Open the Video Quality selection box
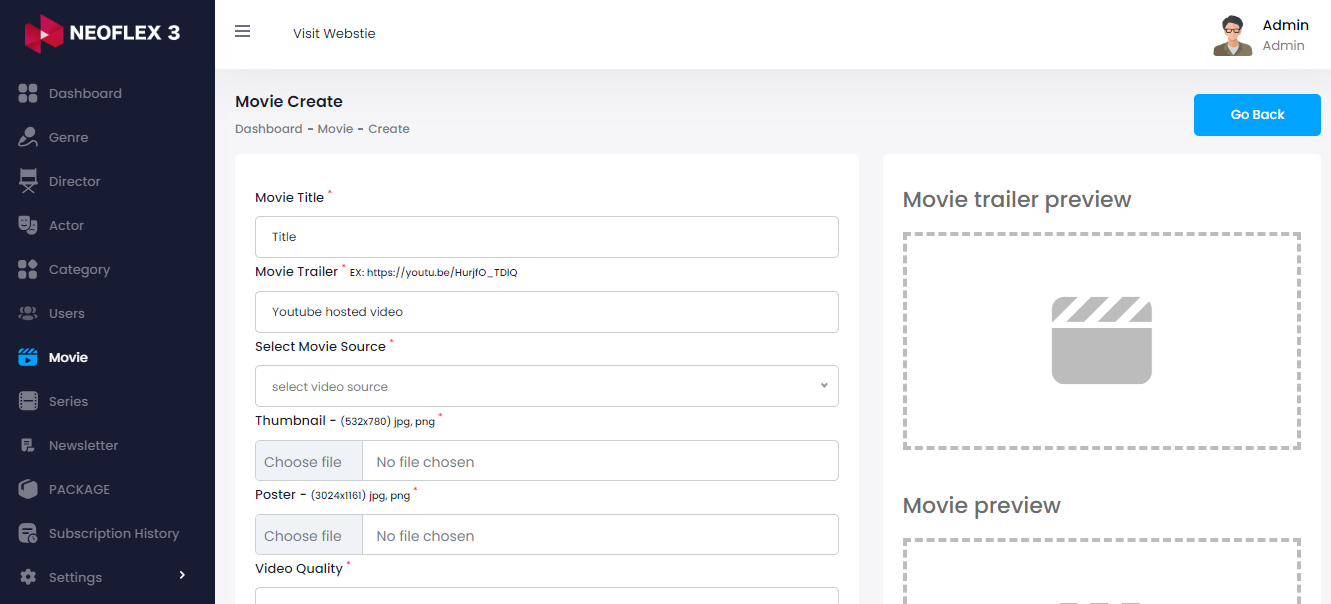The height and width of the screenshot is (604, 1331). [x=546, y=598]
